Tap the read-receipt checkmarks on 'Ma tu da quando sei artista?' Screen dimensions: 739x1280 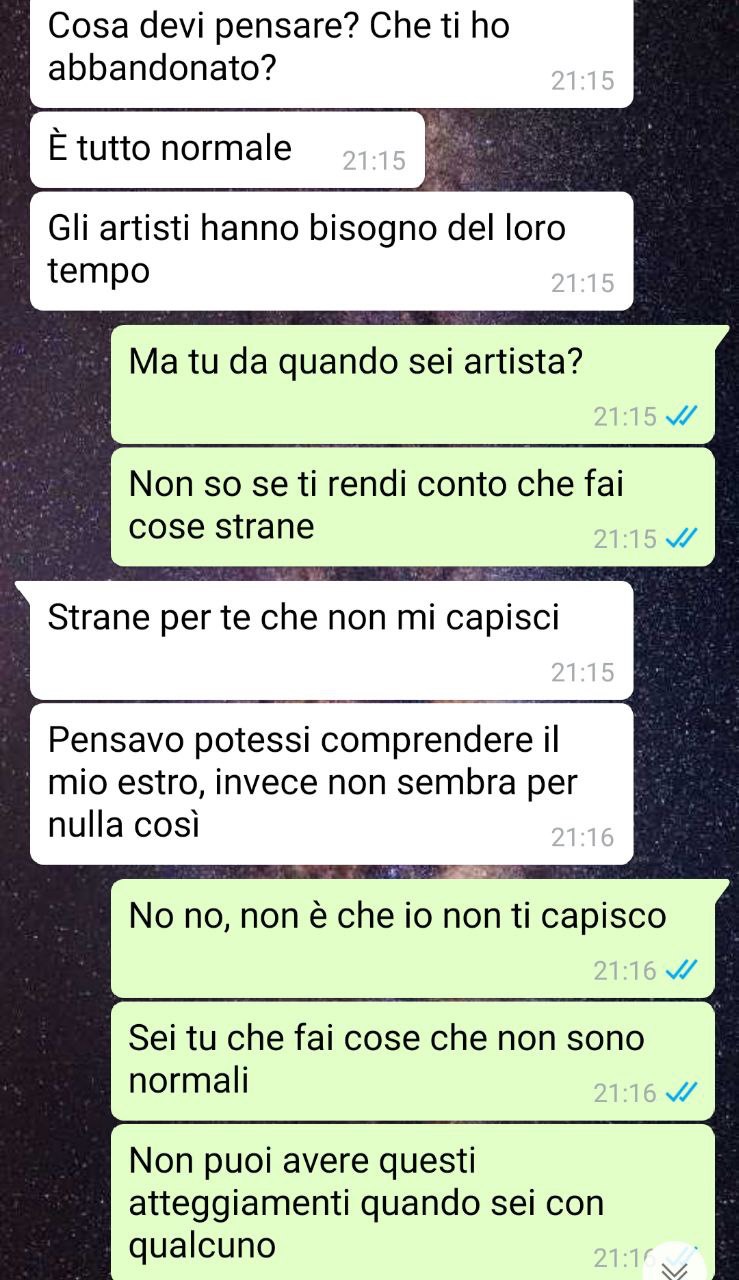(x=679, y=416)
